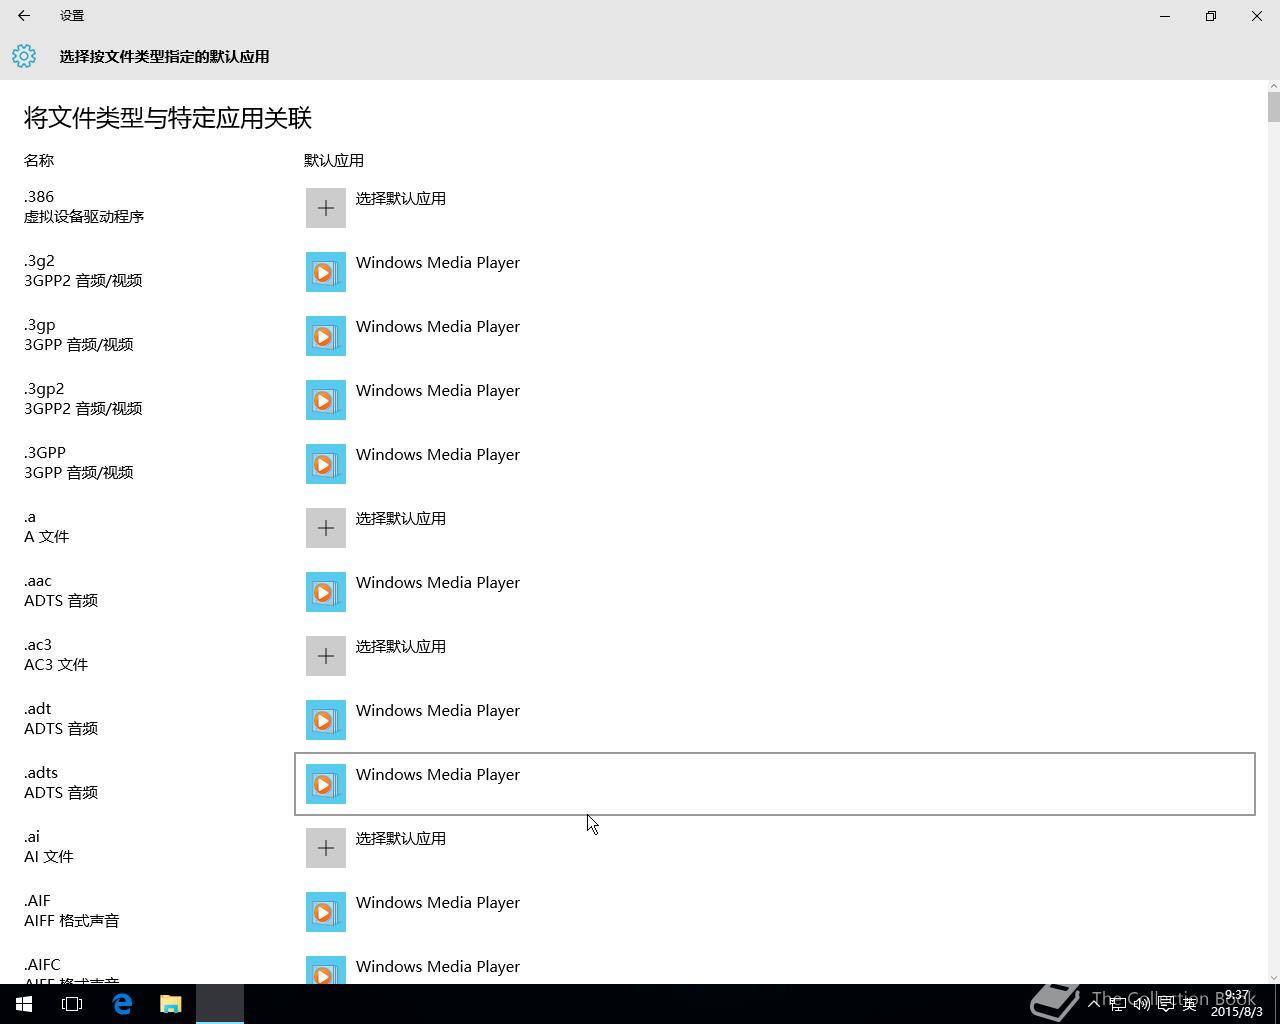Image resolution: width=1280 pixels, height=1024 pixels.
Task: Open the clock showing 9:37 2015/8/3
Action: [x=1236, y=1004]
